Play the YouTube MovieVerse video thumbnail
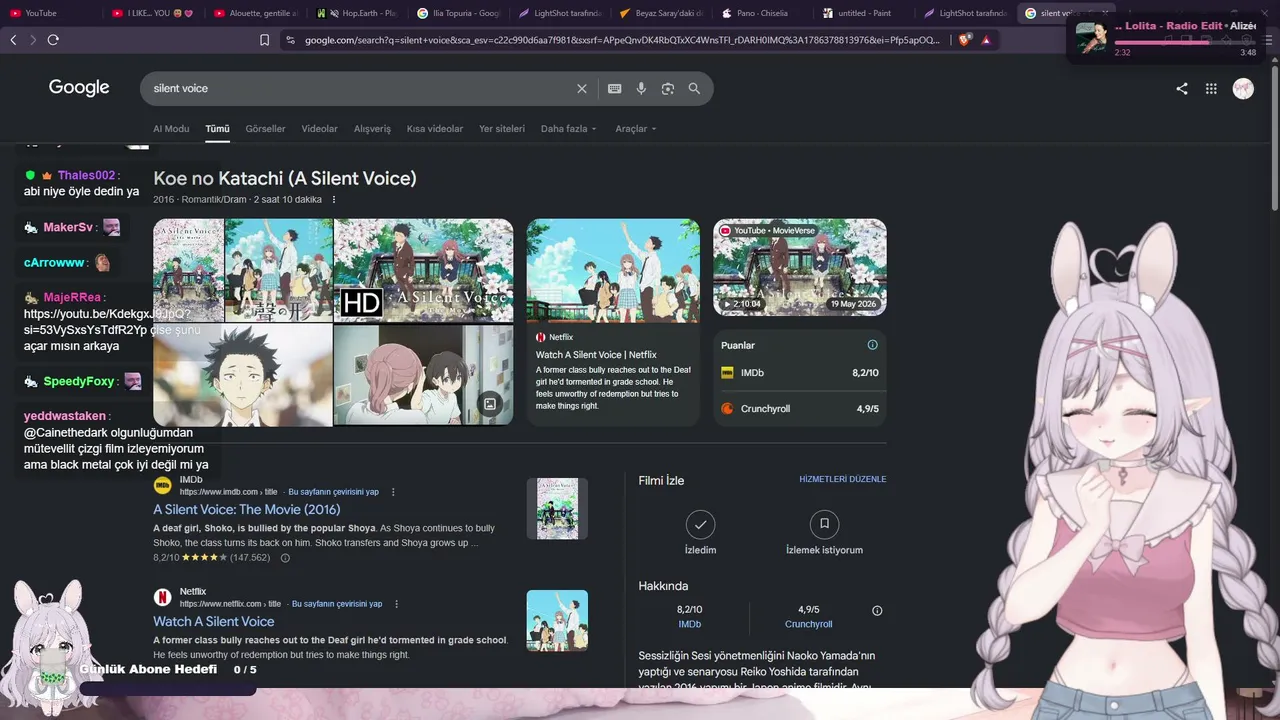Viewport: 1280px width, 720px height. point(800,267)
